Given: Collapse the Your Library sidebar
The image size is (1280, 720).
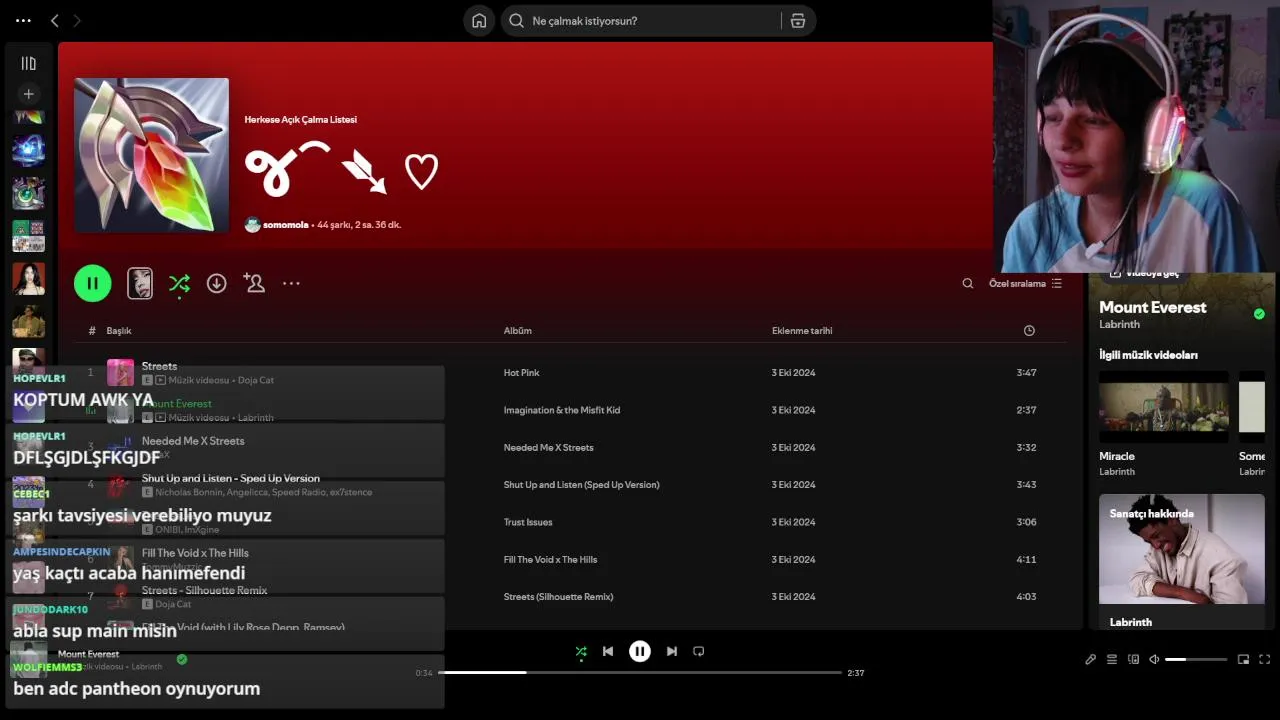Looking at the screenshot, I should click(28, 63).
